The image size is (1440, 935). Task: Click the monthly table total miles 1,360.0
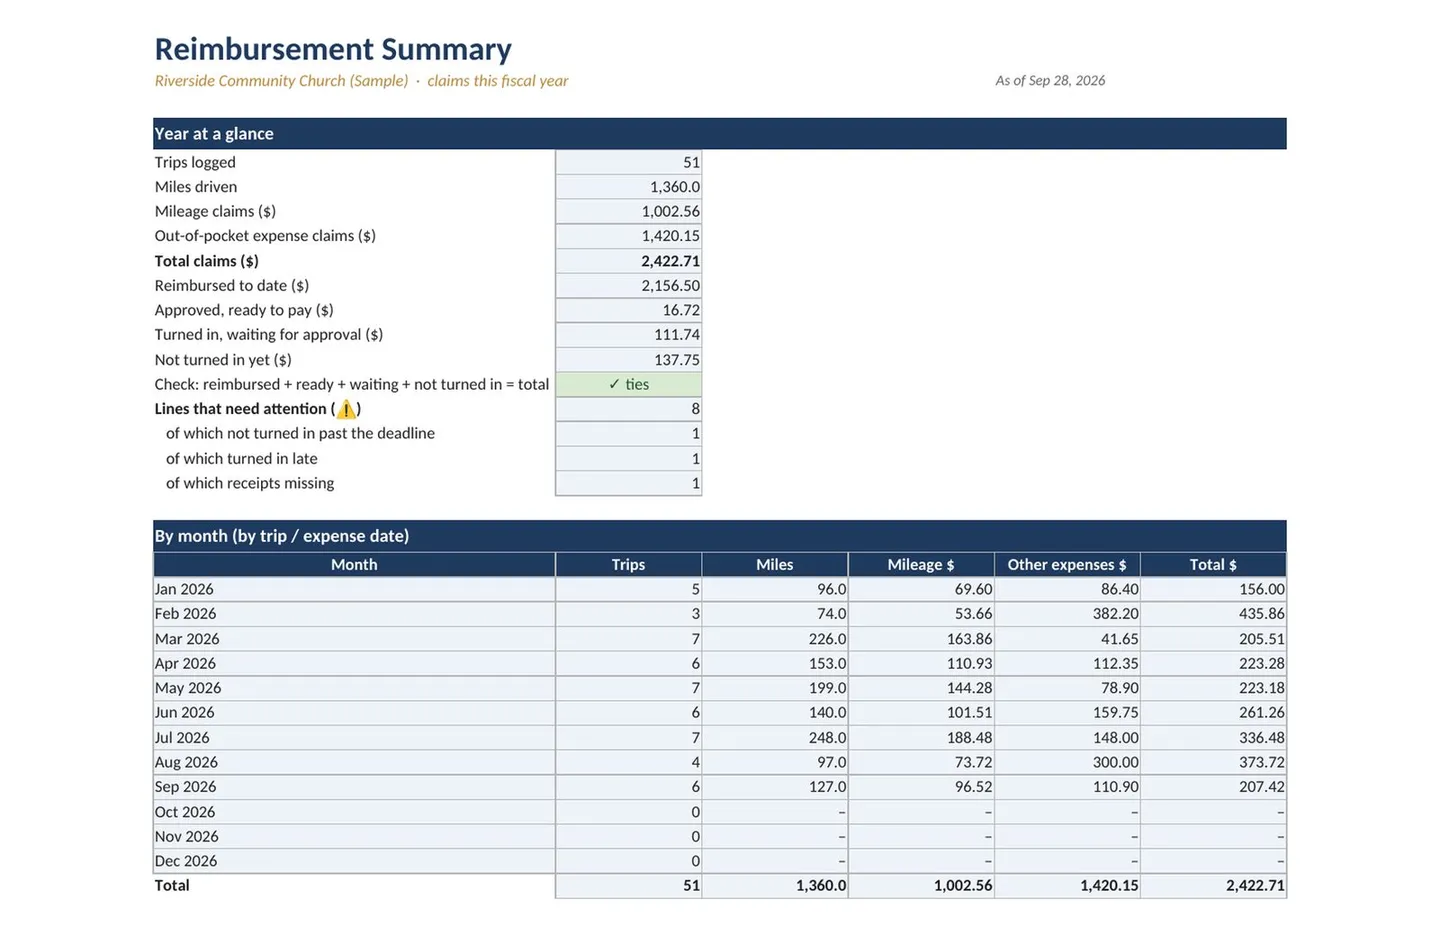coord(774,886)
